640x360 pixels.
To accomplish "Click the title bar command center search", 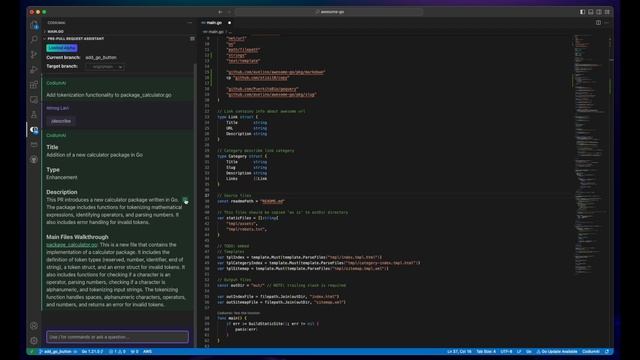I will pos(329,12).
